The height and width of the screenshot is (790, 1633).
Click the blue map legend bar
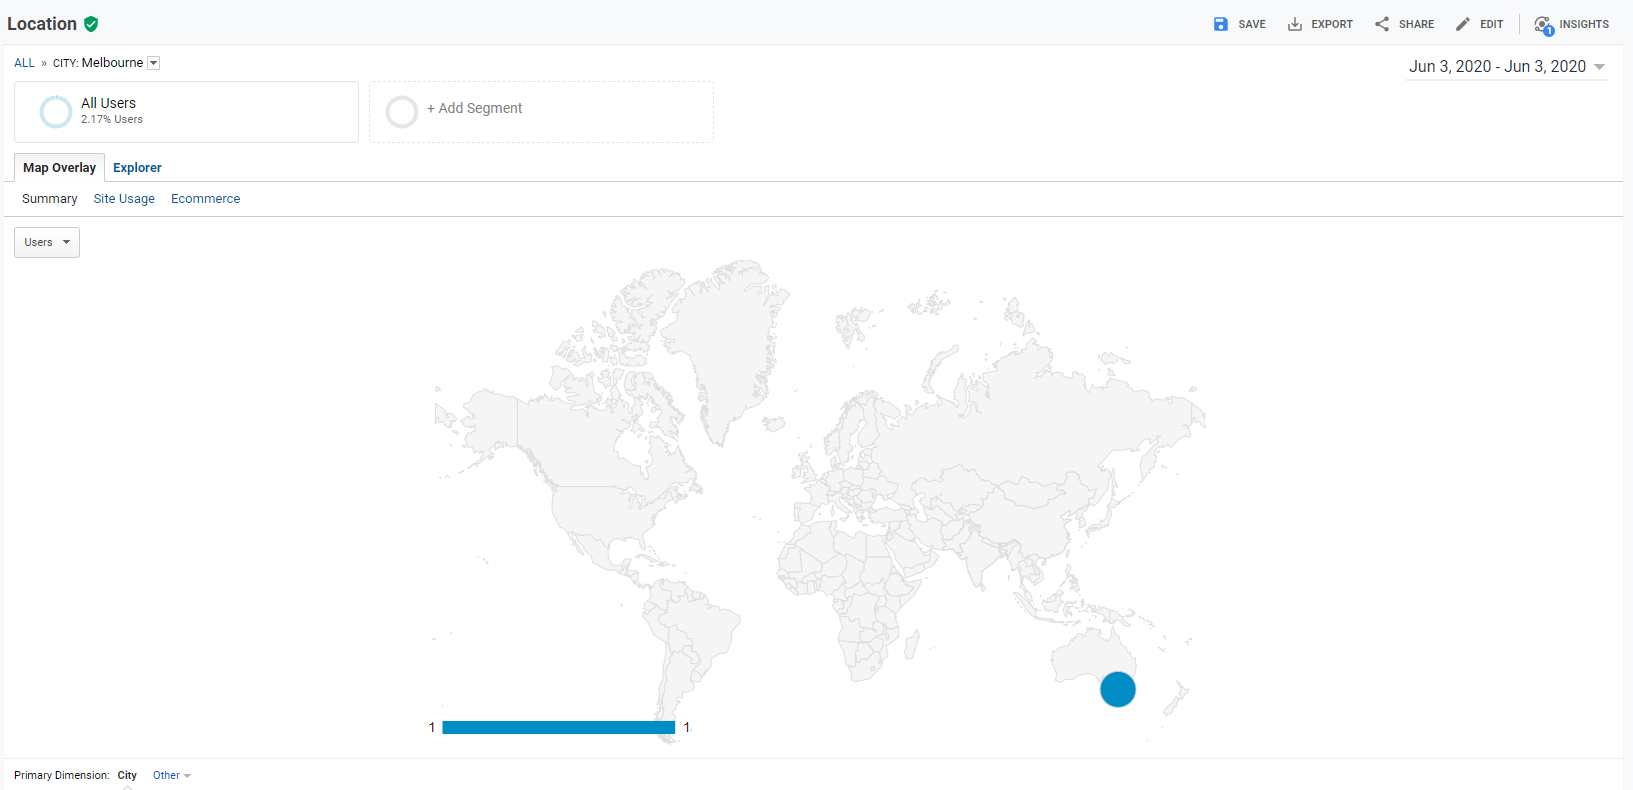pyautogui.click(x=558, y=727)
